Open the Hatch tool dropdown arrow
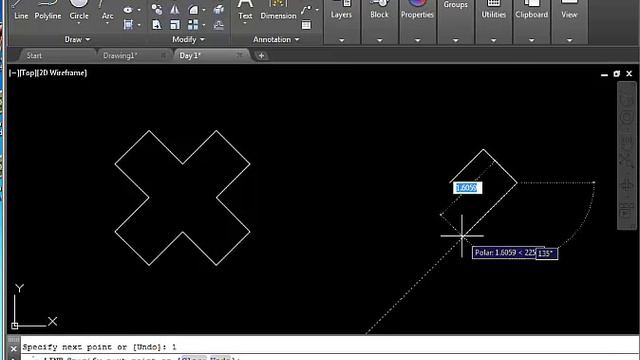The image size is (640, 360). [139, 25]
